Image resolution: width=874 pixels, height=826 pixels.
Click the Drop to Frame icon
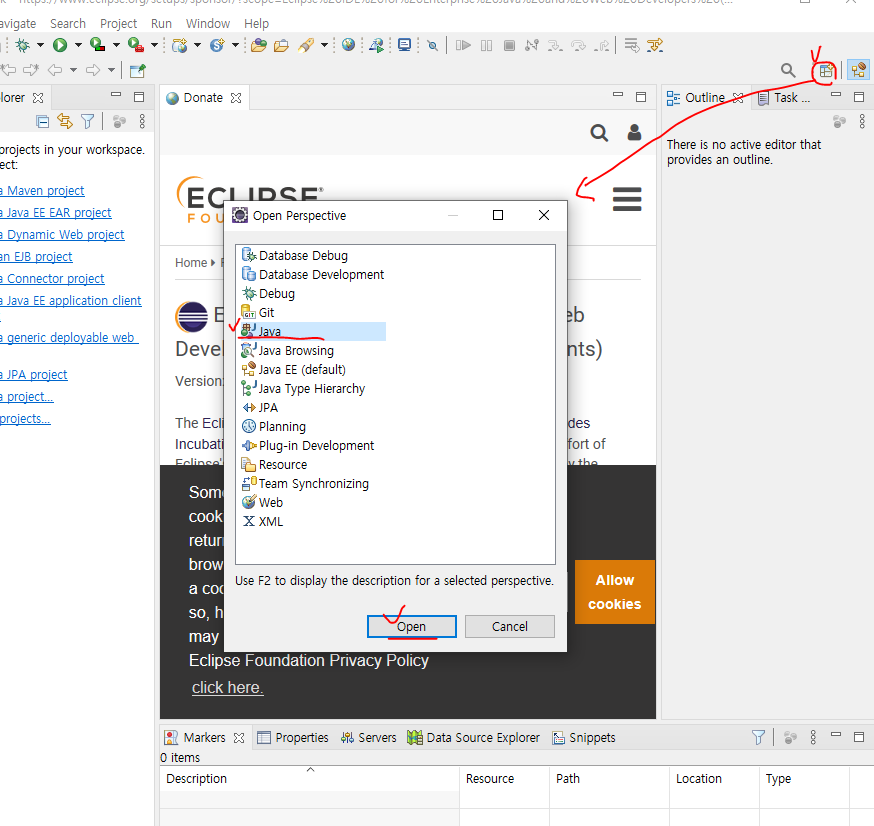coord(632,45)
